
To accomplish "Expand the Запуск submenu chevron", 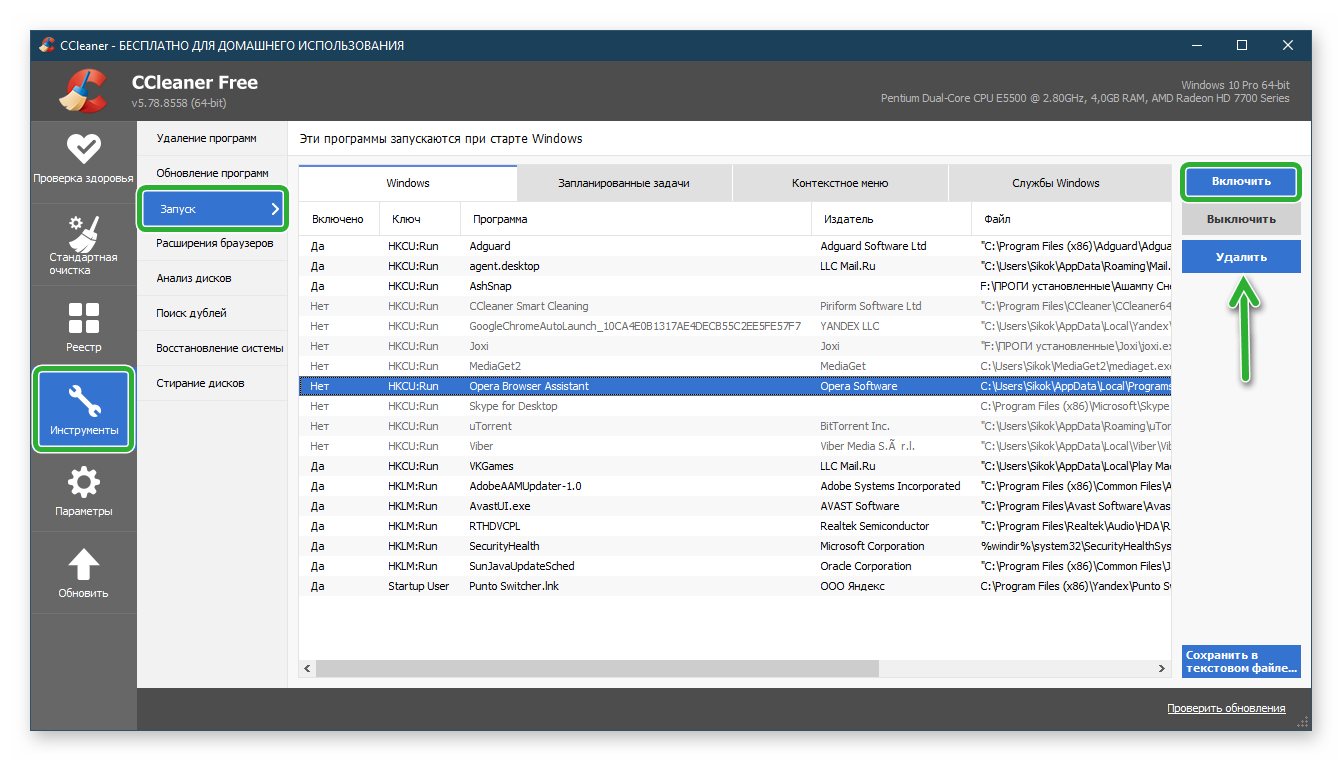I will (x=275, y=209).
